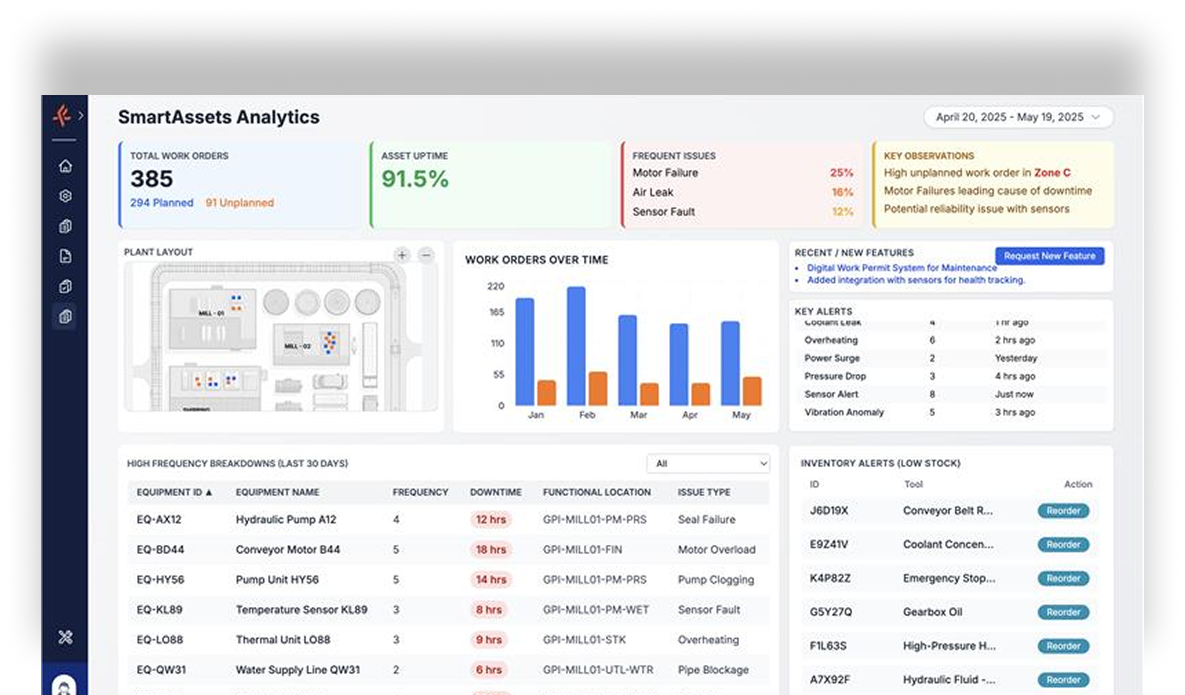Reorder item J6D19X Conveyor Belt
The width and height of the screenshot is (1185, 695).
point(1063,511)
